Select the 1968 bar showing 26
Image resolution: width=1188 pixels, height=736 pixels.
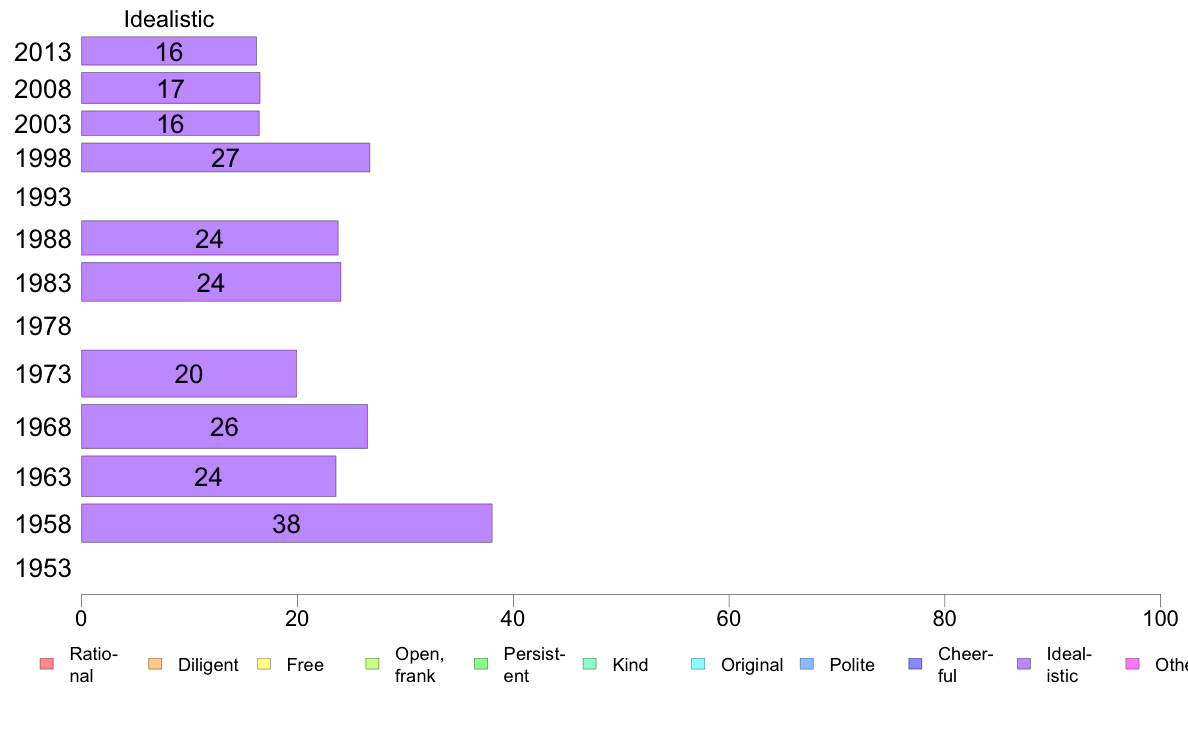pyautogui.click(x=224, y=427)
